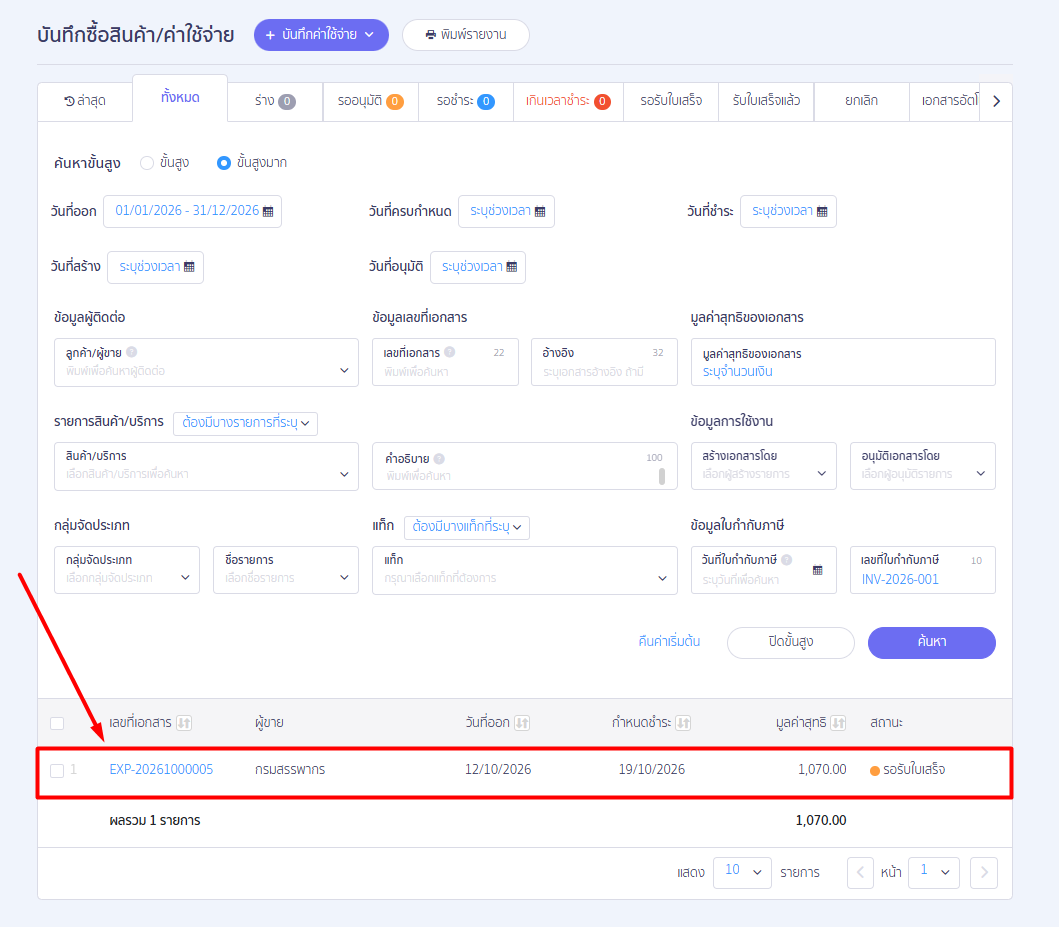The height and width of the screenshot is (927, 1059).
Task: Switch to the ยกเลิก tab
Action: pos(862,101)
